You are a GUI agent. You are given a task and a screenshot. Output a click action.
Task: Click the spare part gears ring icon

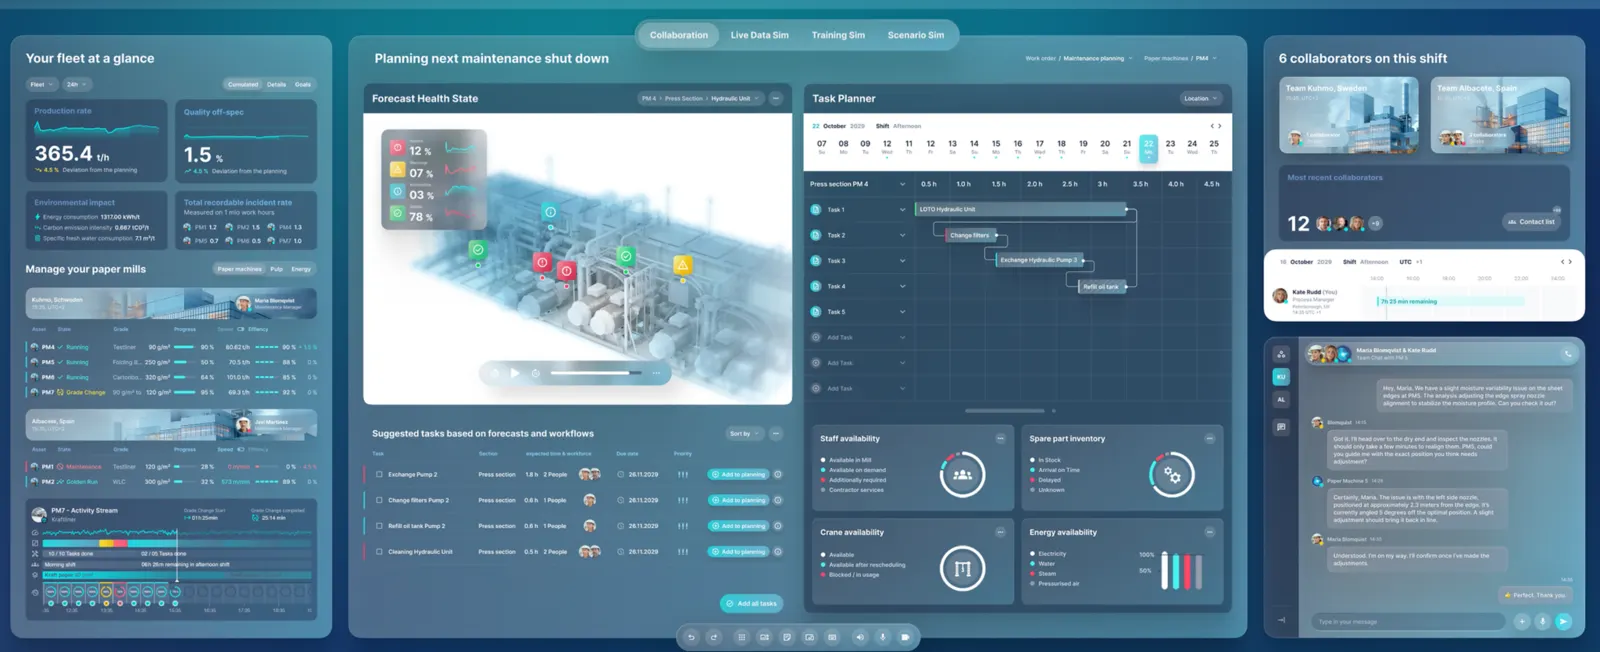point(1172,475)
